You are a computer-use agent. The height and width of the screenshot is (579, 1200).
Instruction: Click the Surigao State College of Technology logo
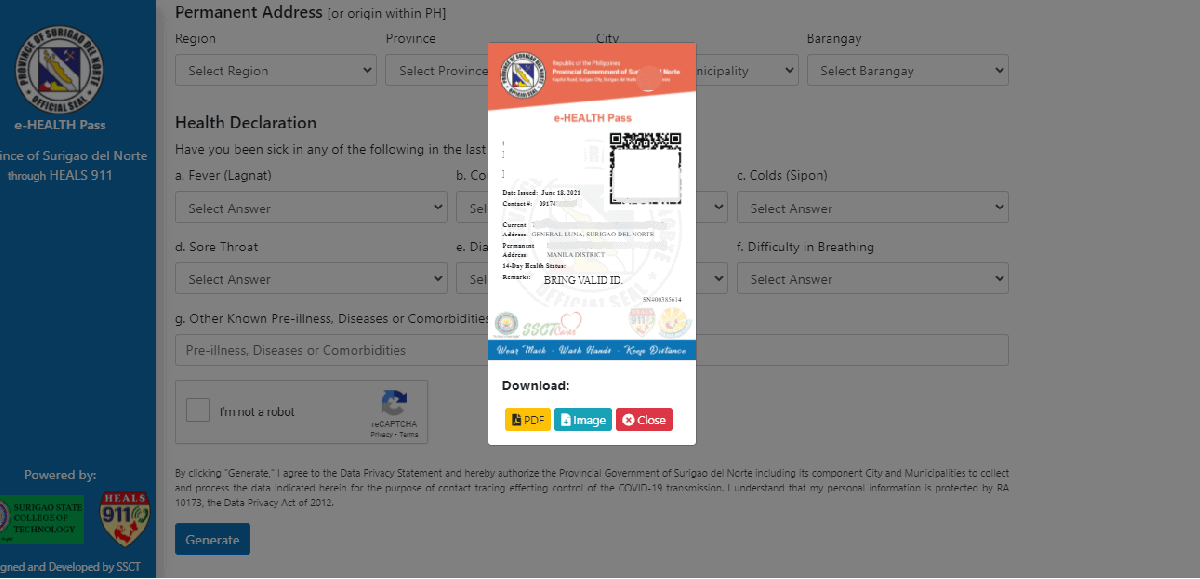click(40, 519)
